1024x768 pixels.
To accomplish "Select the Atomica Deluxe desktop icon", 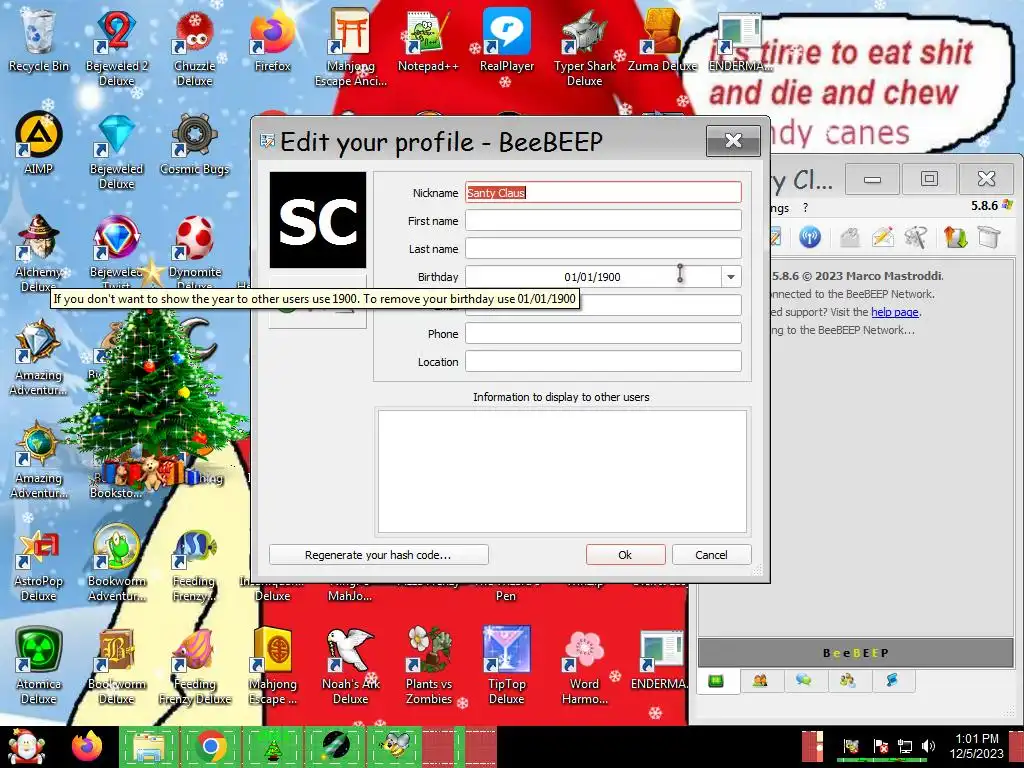I will pos(39,666).
